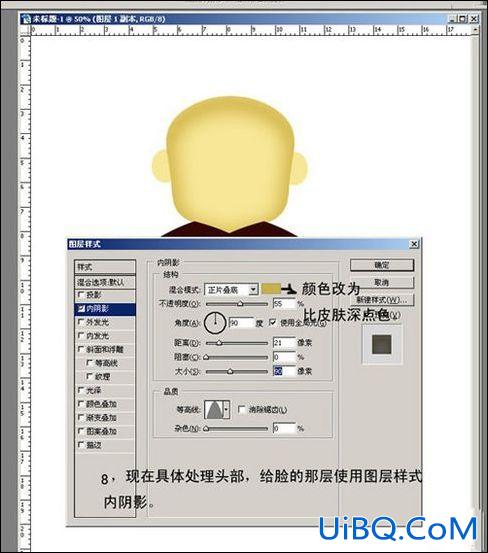488x553 pixels.
Task: Enable the 图案叠加 pattern overlay checkbox
Action: pyautogui.click(x=81, y=431)
